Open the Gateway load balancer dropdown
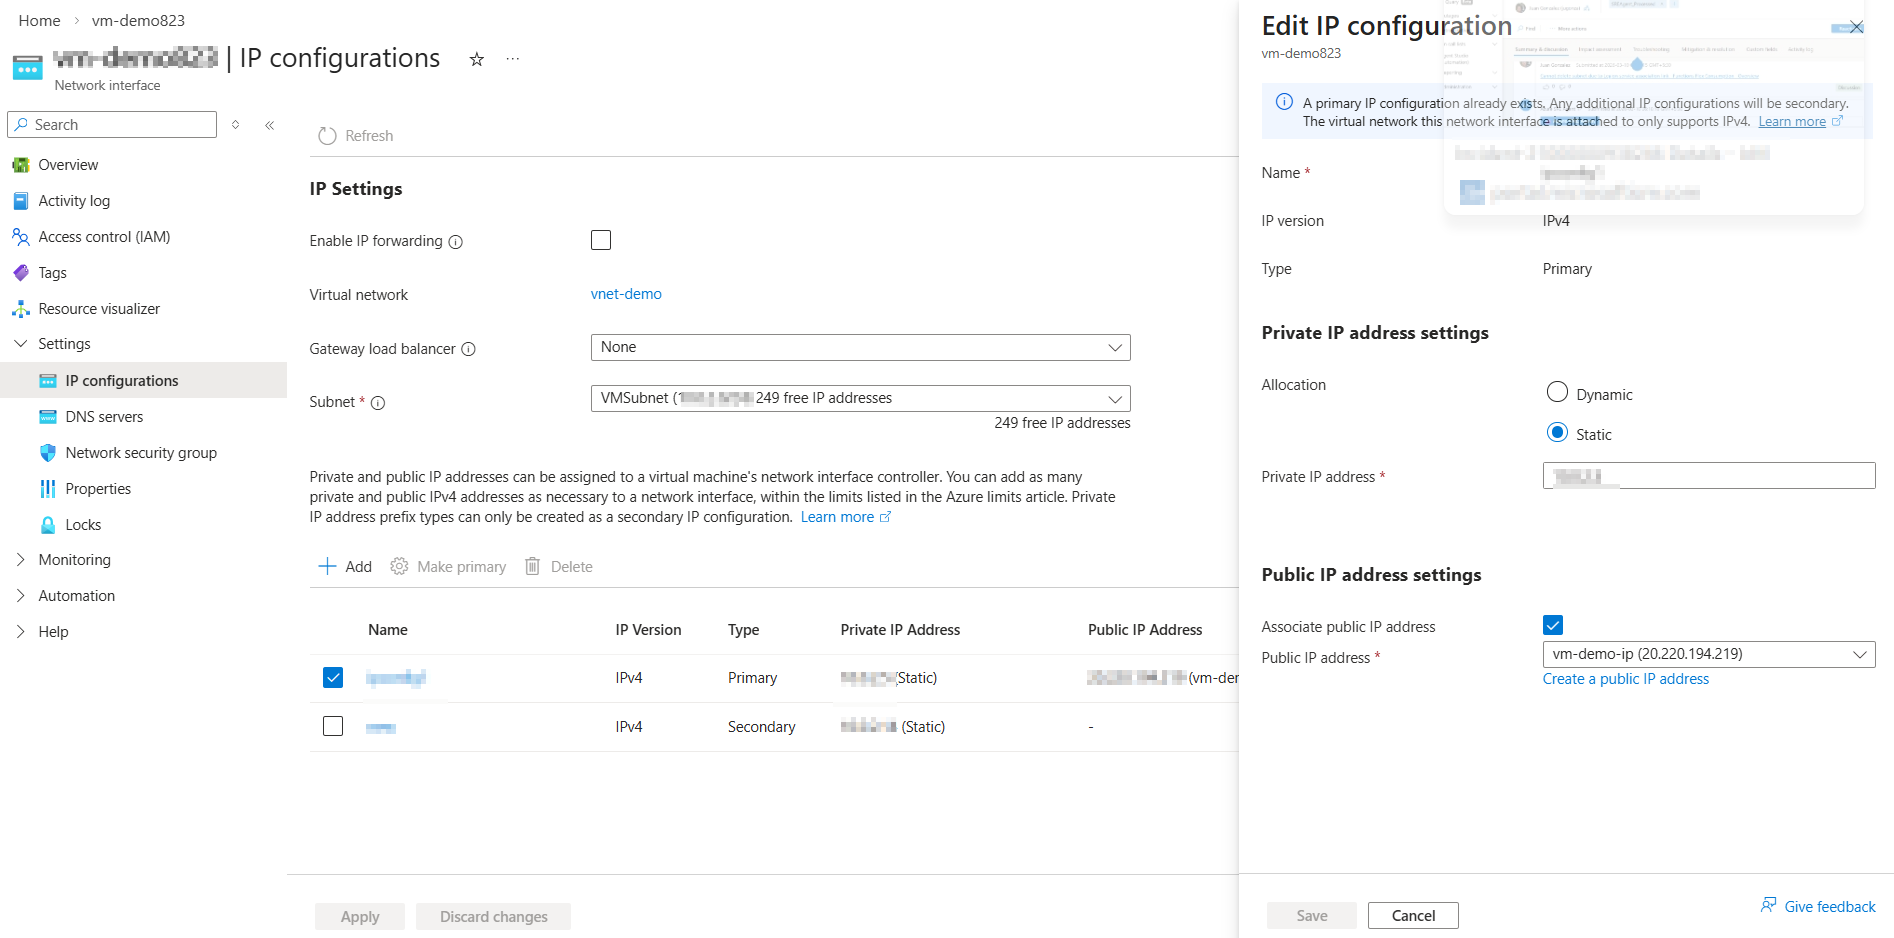1894x938 pixels. click(x=860, y=347)
